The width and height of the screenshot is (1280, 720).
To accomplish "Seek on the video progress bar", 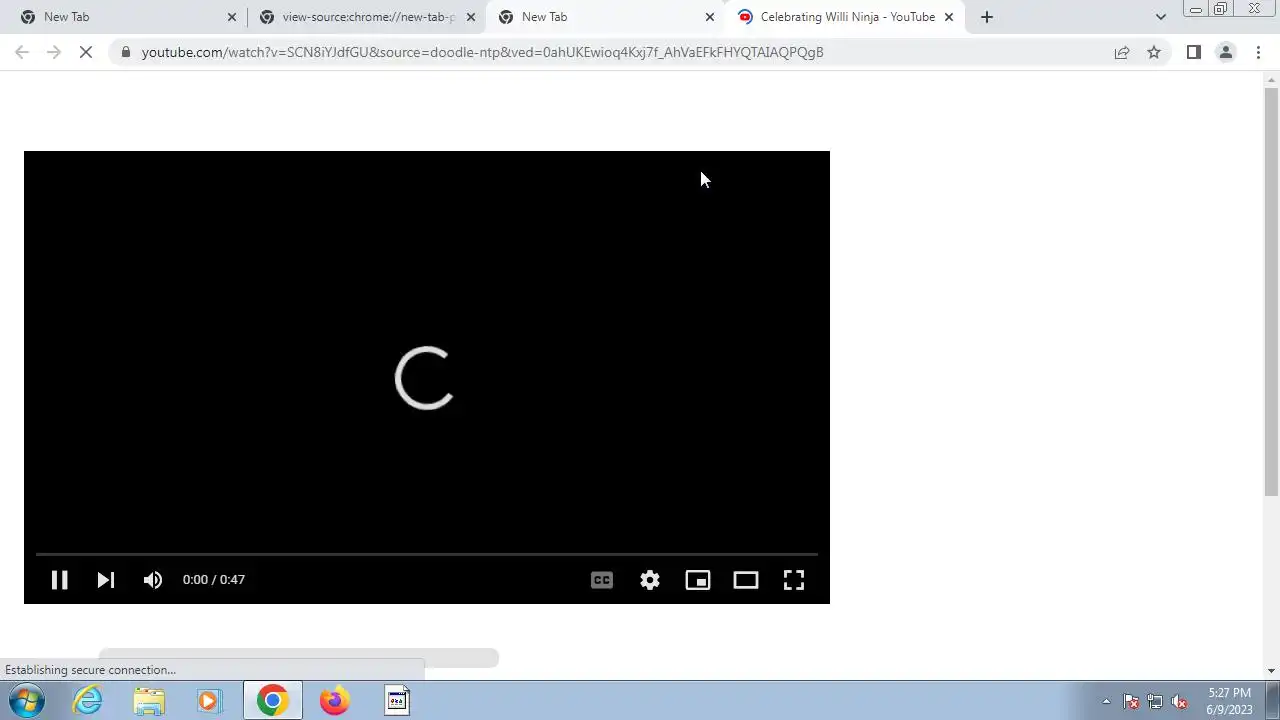I will [427, 553].
